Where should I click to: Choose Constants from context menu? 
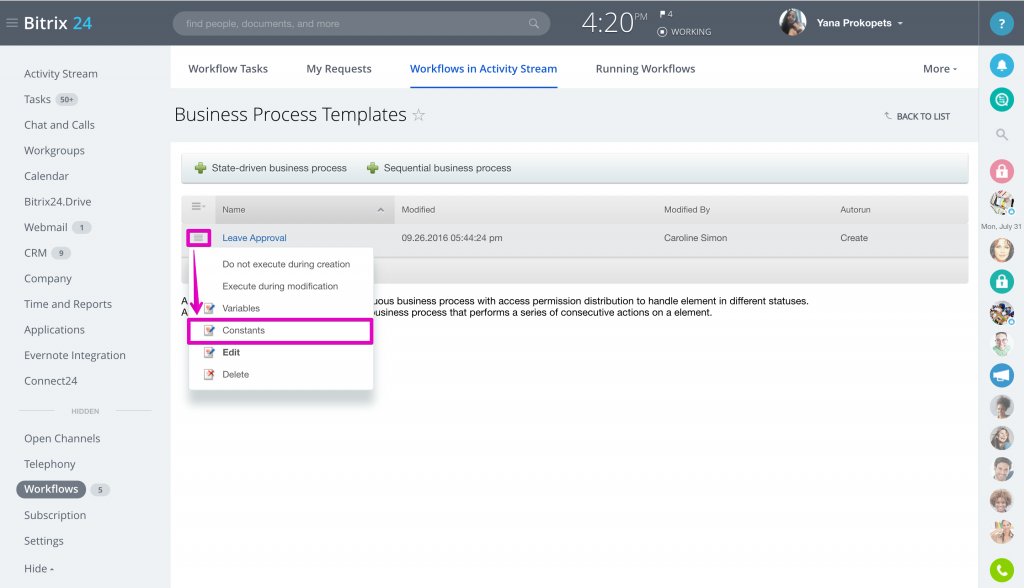pyautogui.click(x=244, y=331)
